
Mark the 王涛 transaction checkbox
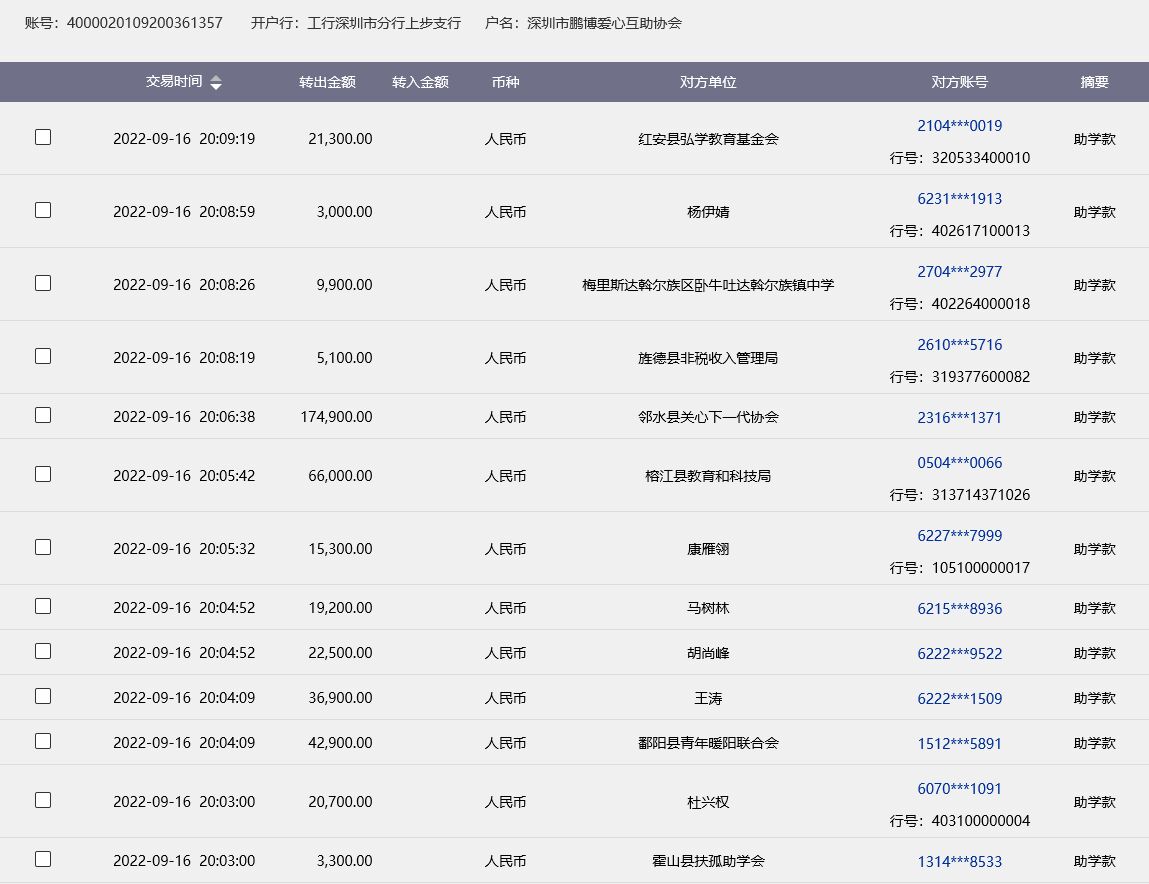point(43,696)
